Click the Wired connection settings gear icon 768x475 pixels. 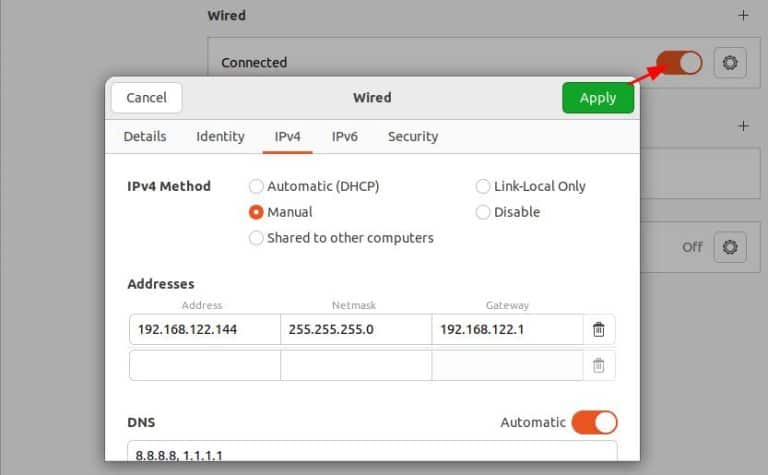point(730,63)
